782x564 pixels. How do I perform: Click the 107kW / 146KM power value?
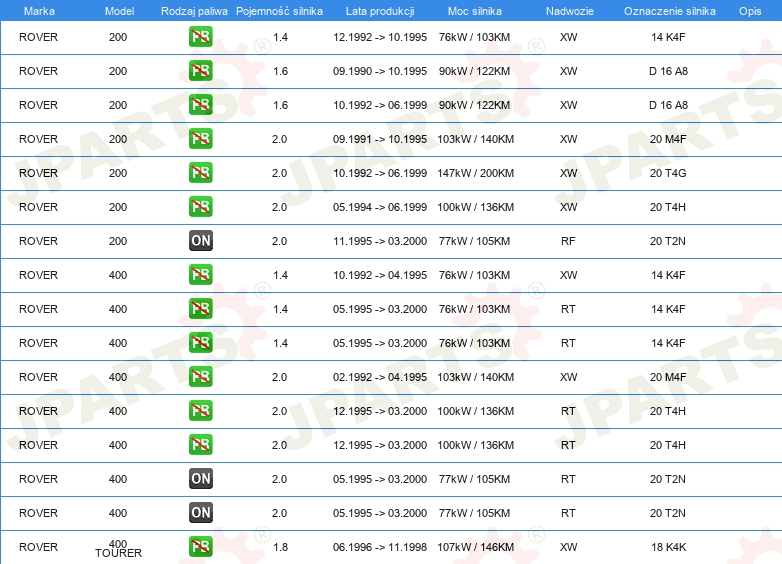(x=475, y=547)
